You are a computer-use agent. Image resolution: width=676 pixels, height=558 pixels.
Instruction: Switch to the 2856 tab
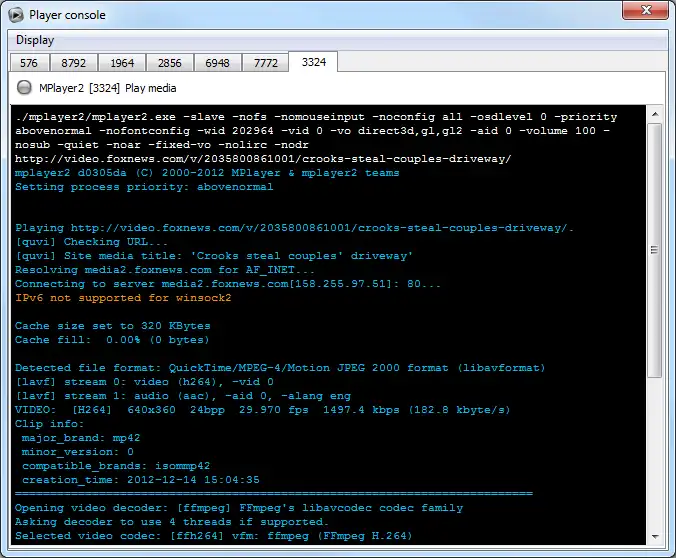tap(170, 63)
